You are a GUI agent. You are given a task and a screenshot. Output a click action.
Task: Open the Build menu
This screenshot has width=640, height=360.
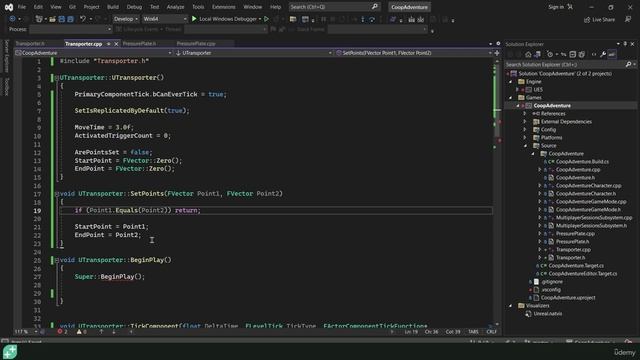point(113,7)
